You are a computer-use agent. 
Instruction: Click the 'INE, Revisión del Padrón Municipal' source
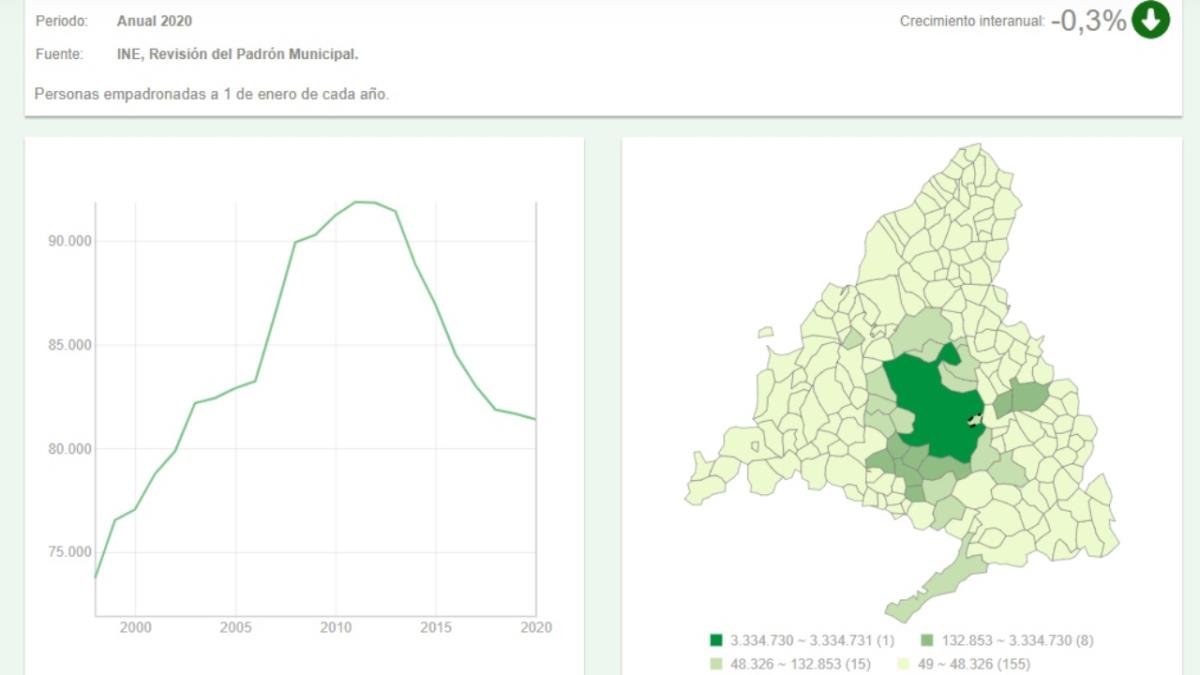237,54
